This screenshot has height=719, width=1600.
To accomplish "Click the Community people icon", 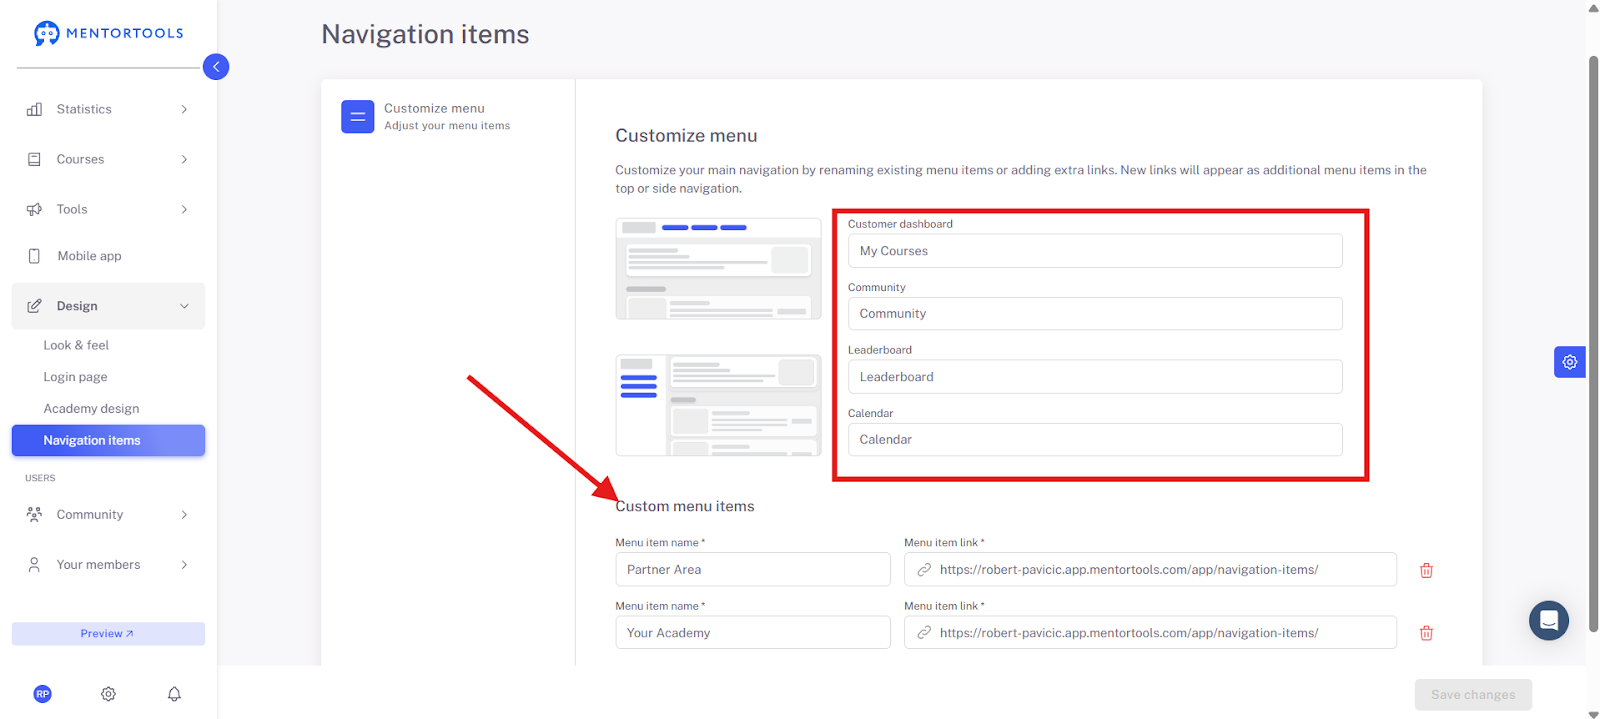I will [34, 514].
